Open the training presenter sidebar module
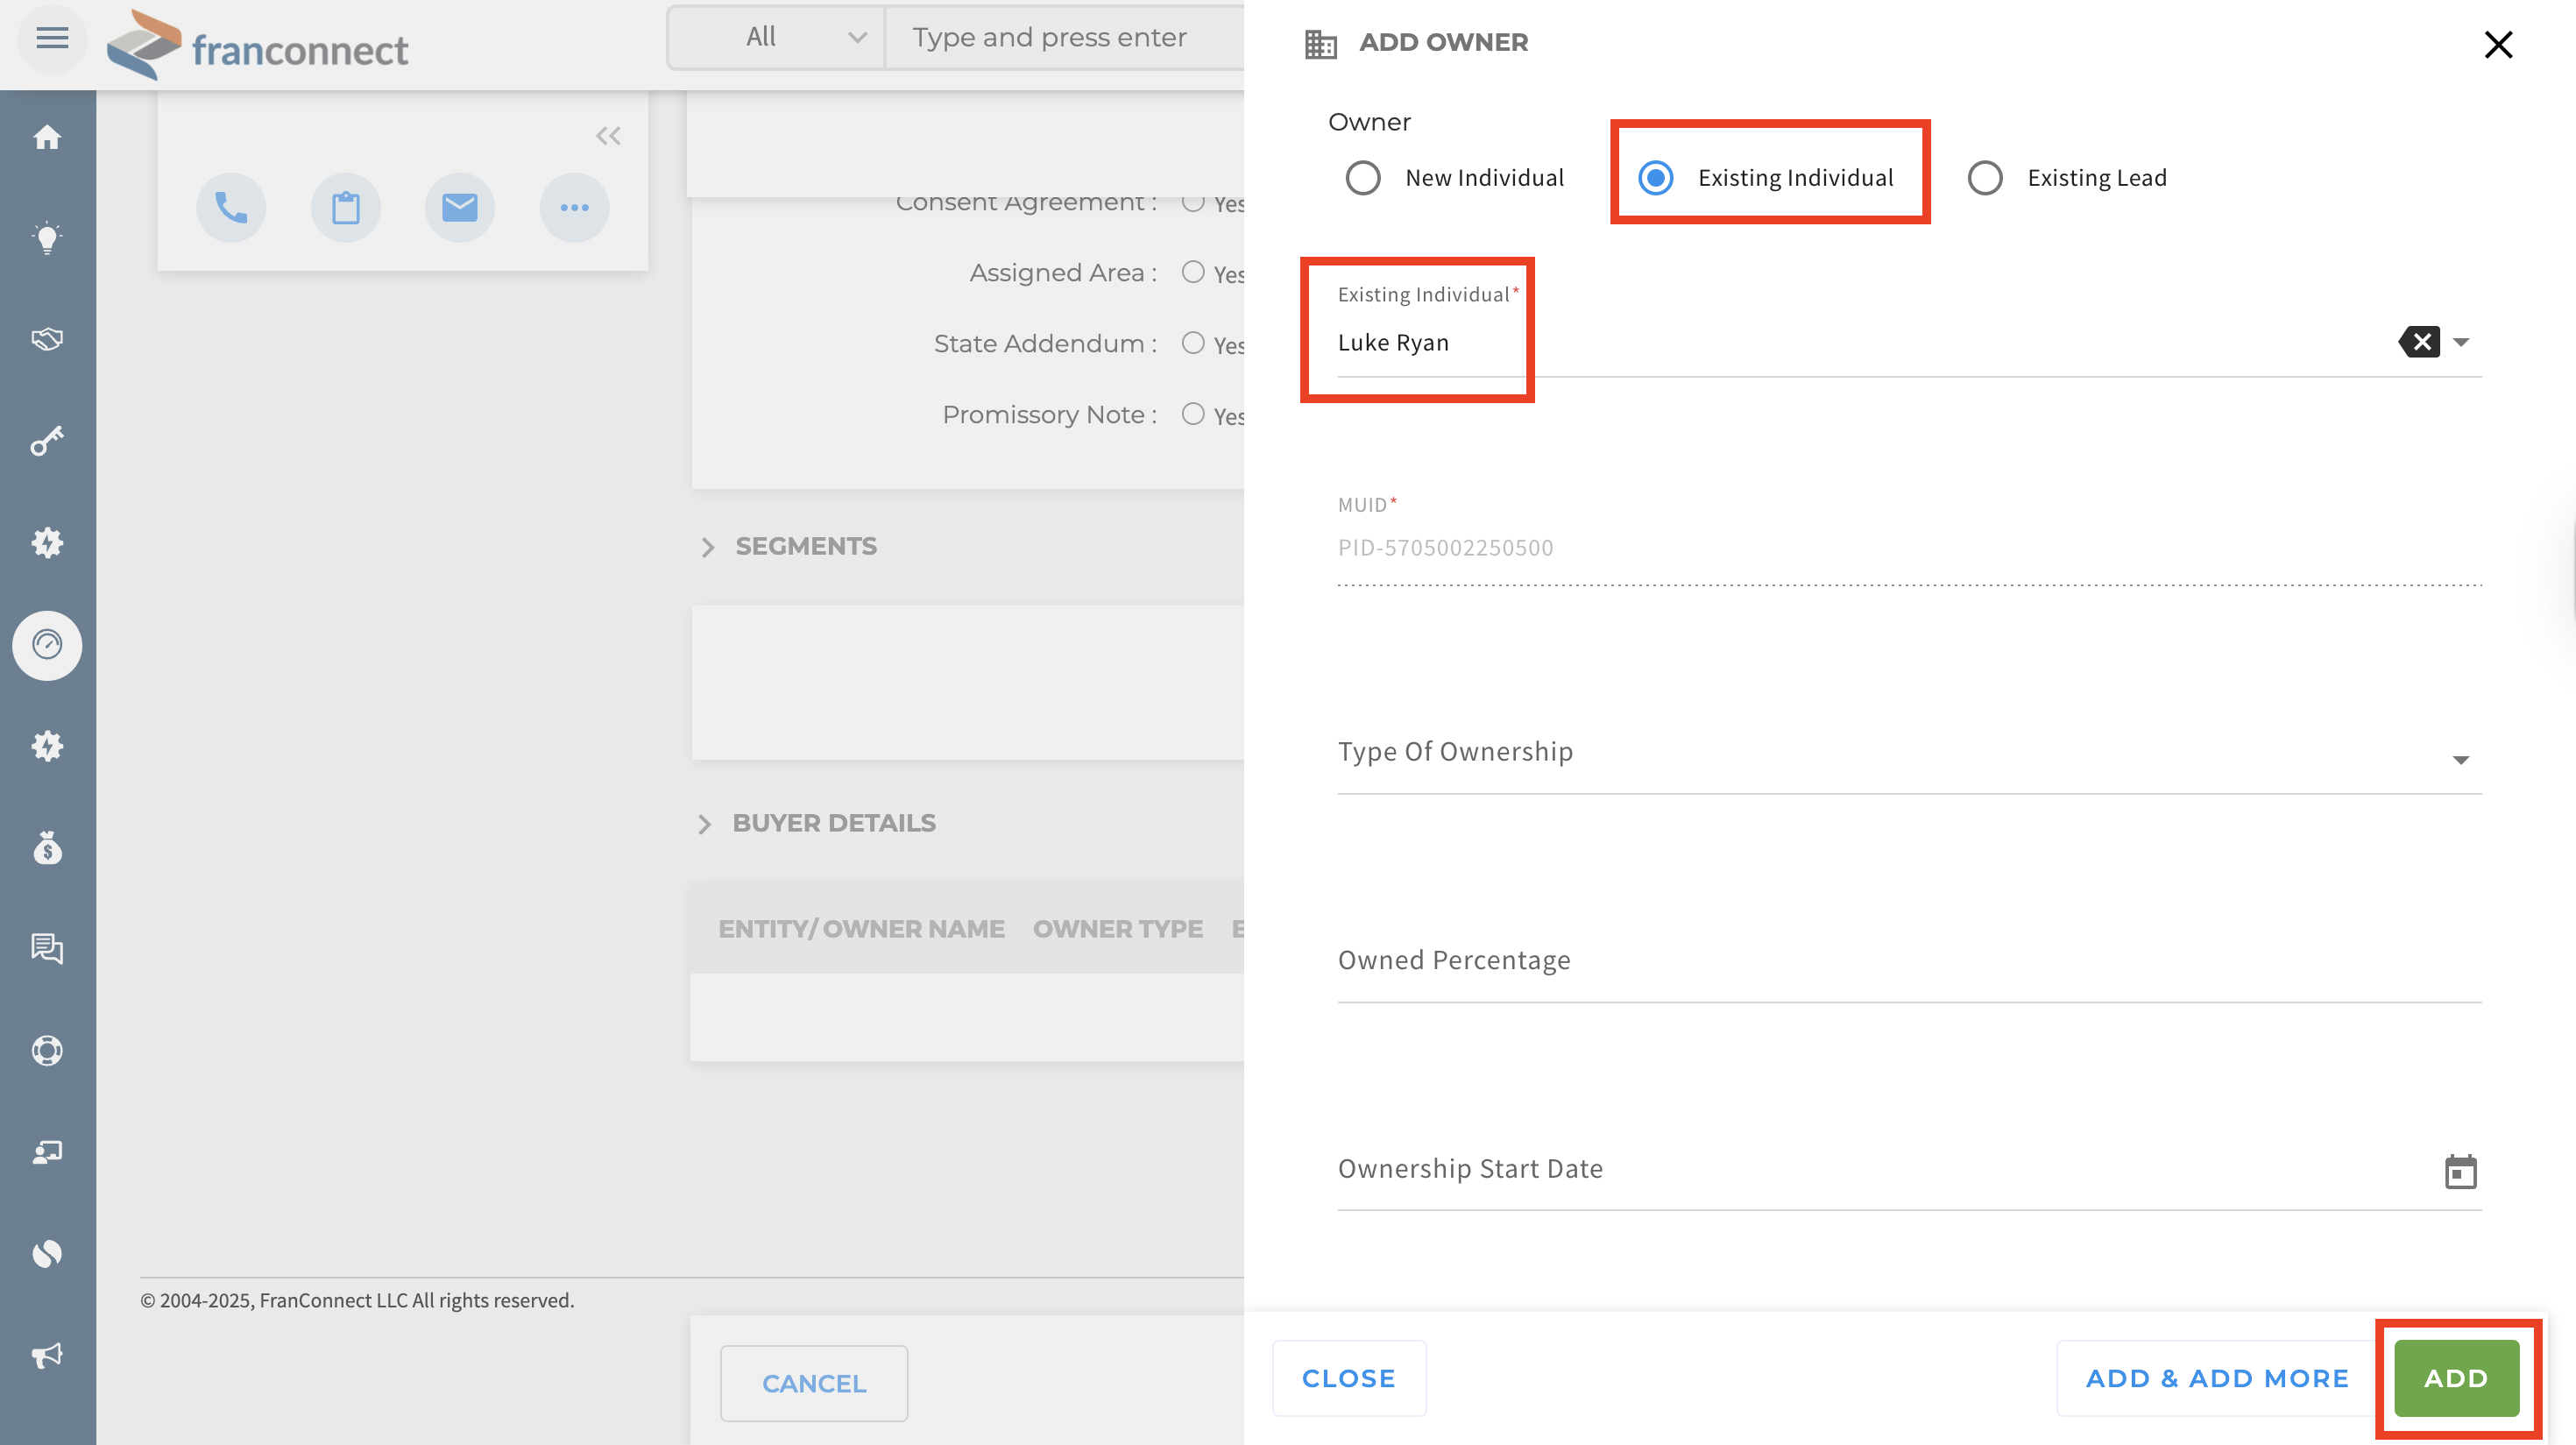The image size is (2576, 1445). [x=47, y=1152]
